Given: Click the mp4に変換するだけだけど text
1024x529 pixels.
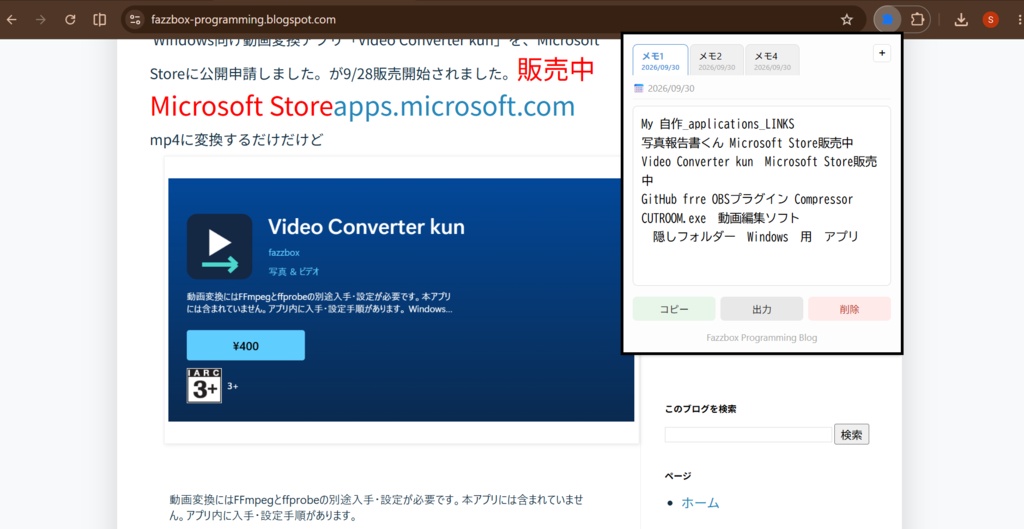Looking at the screenshot, I should tap(236, 140).
